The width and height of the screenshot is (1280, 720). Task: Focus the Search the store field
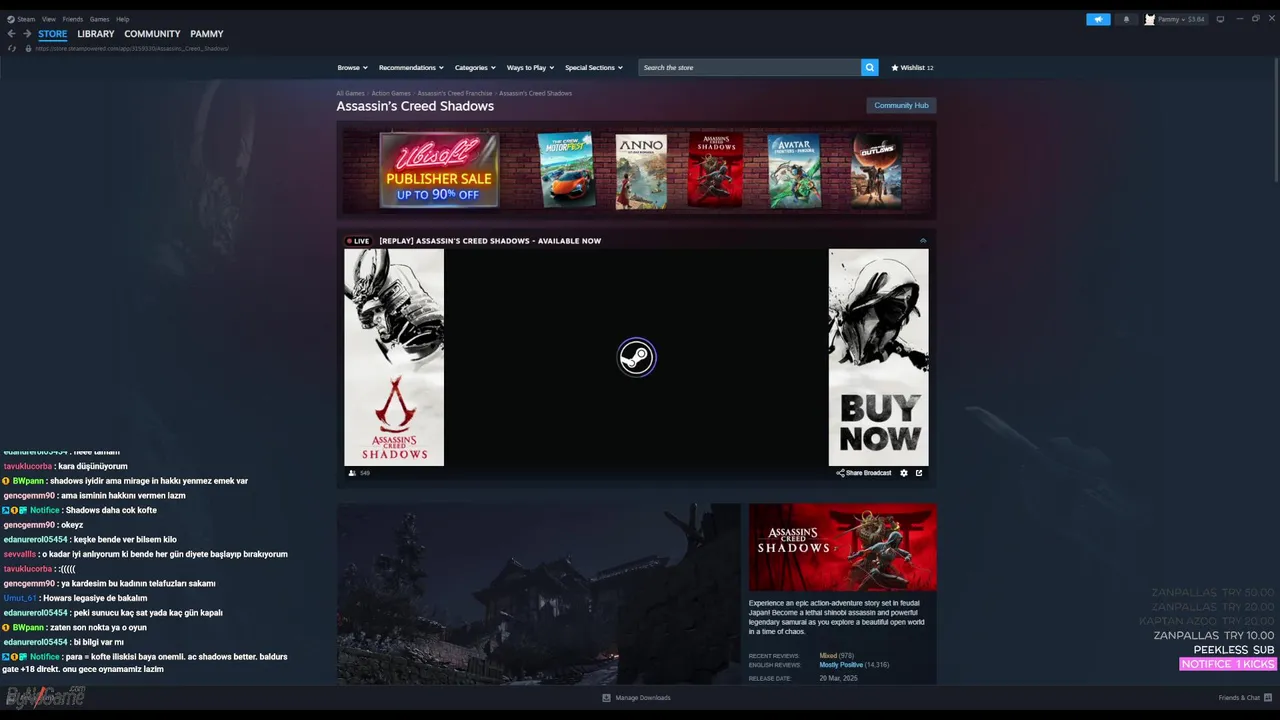tap(750, 67)
